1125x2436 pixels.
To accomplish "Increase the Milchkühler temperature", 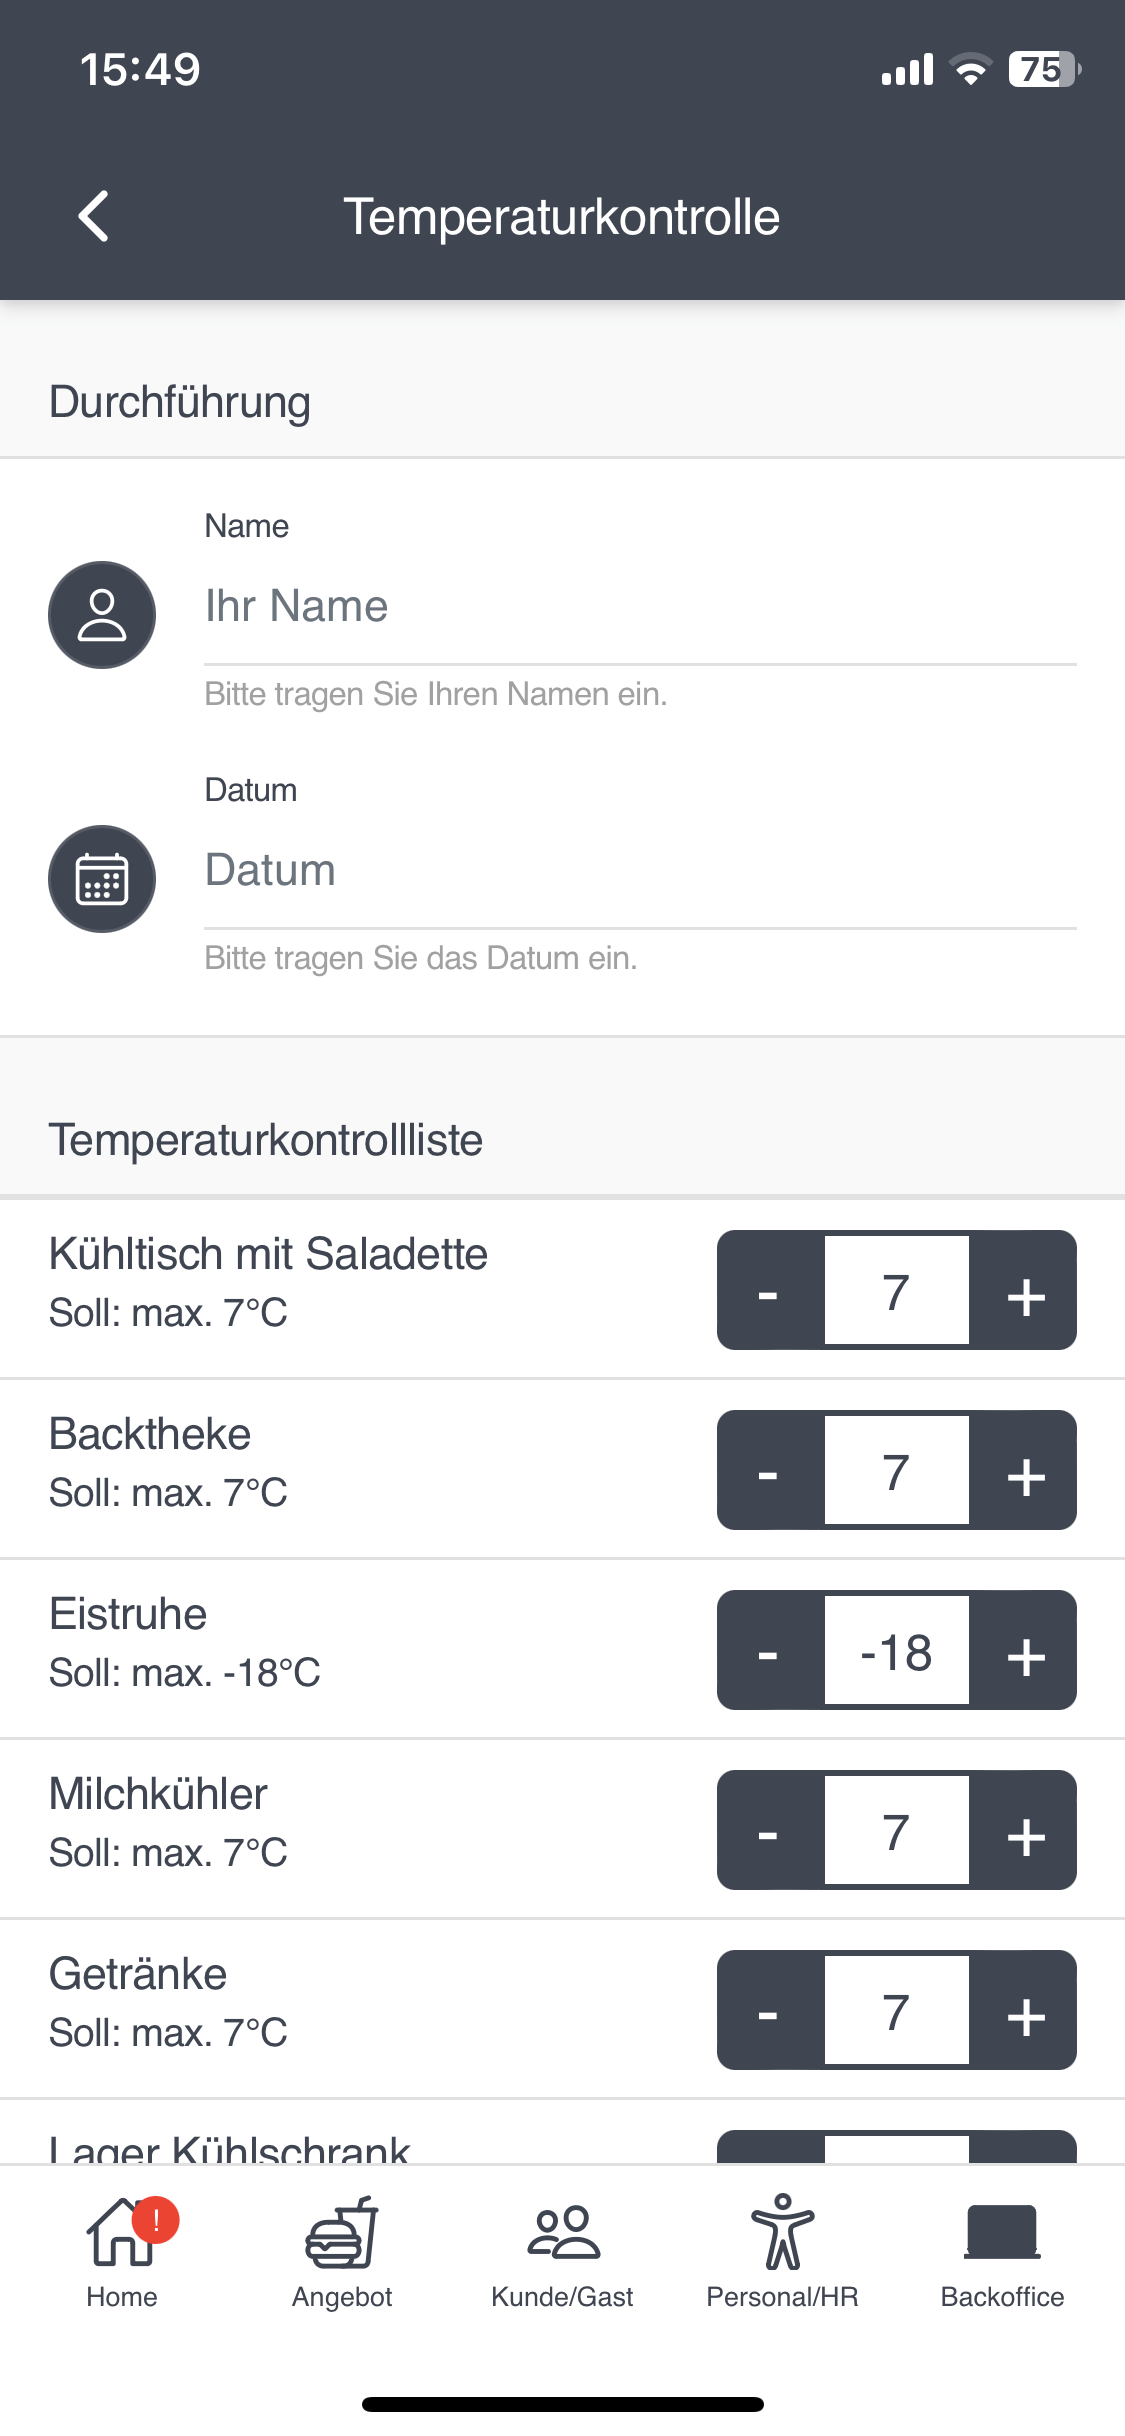I will tap(1025, 1831).
